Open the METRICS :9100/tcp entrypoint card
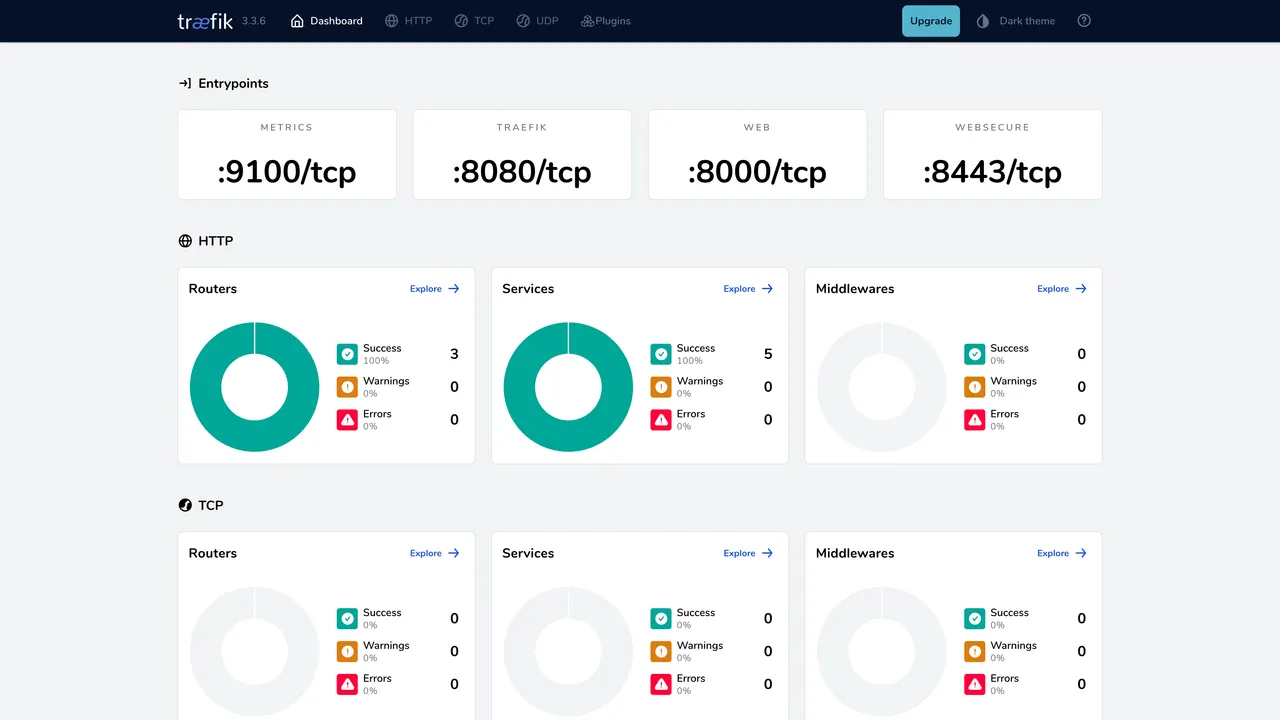Viewport: 1280px width, 720px height. [287, 155]
